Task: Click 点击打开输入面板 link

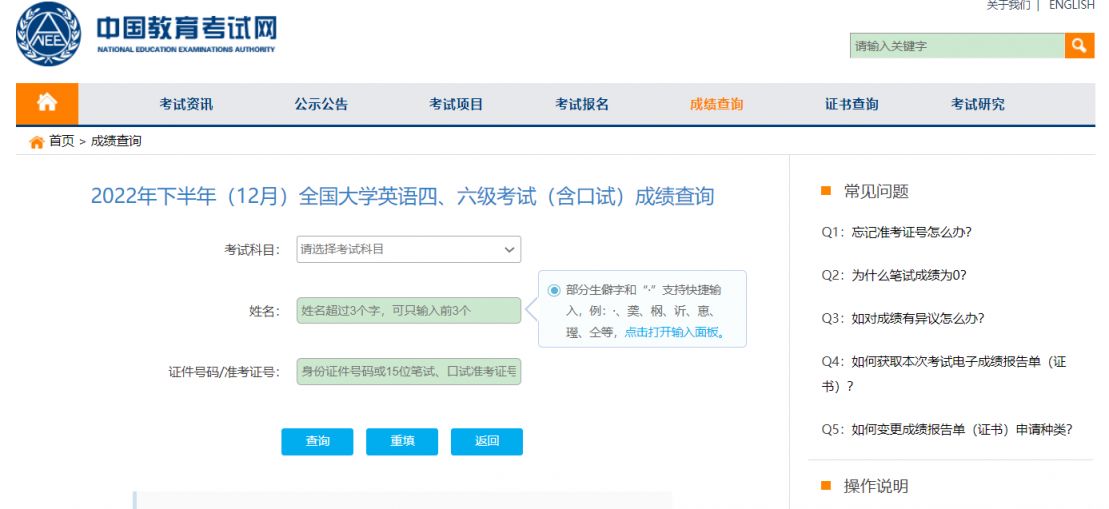Action: 674,333
